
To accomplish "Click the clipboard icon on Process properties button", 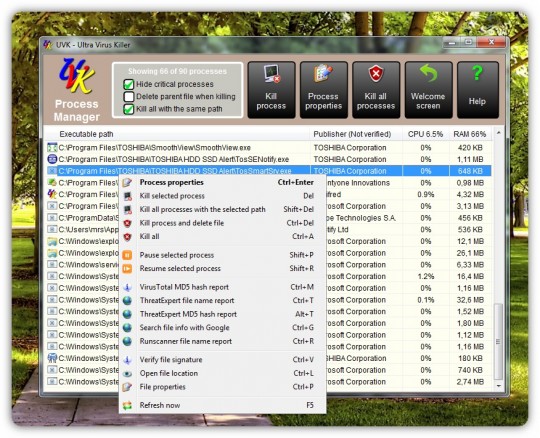I will (x=323, y=73).
